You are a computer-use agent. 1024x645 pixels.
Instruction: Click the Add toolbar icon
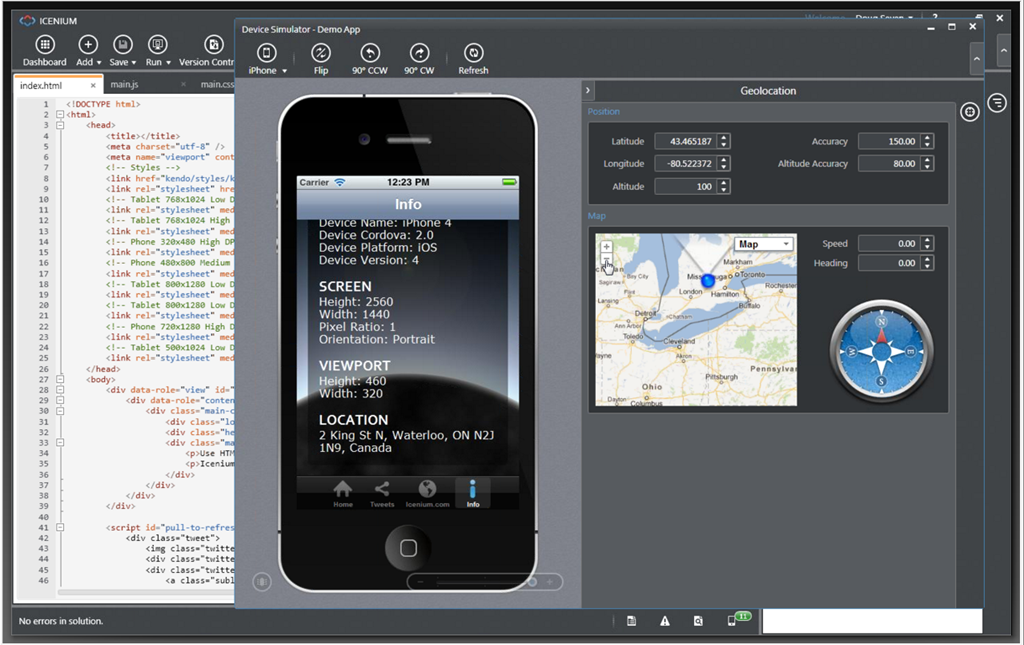tap(88, 44)
